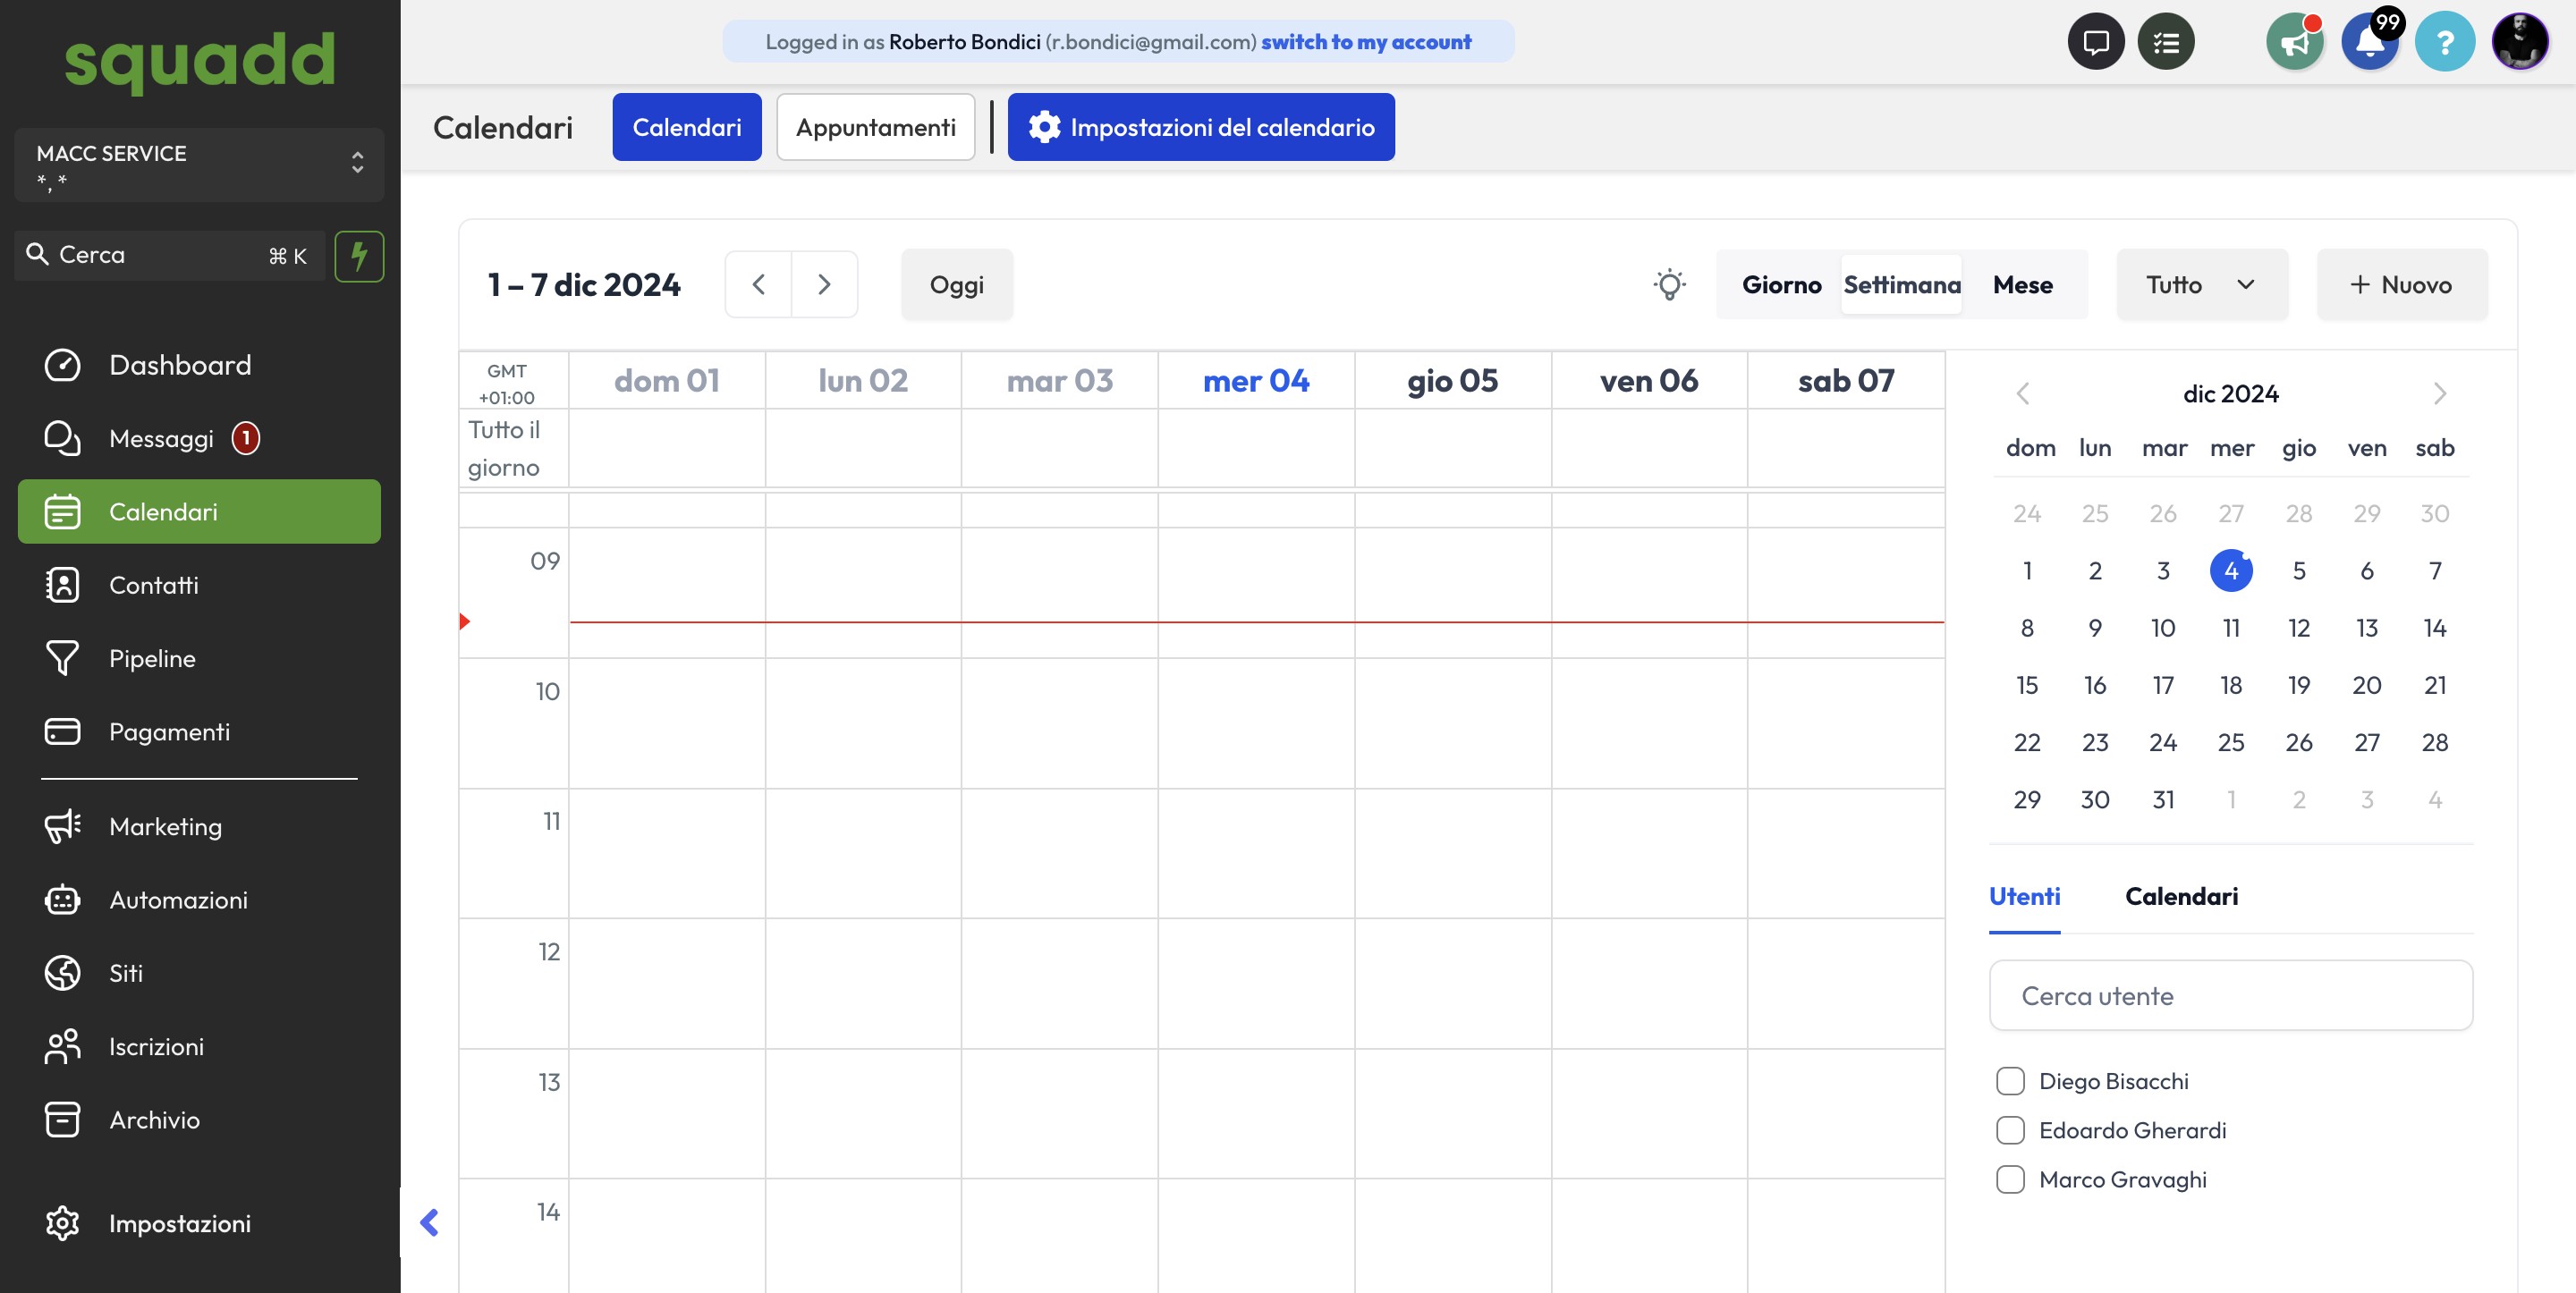Click the question mark help icon
The image size is (2576, 1293).
tap(2444, 42)
